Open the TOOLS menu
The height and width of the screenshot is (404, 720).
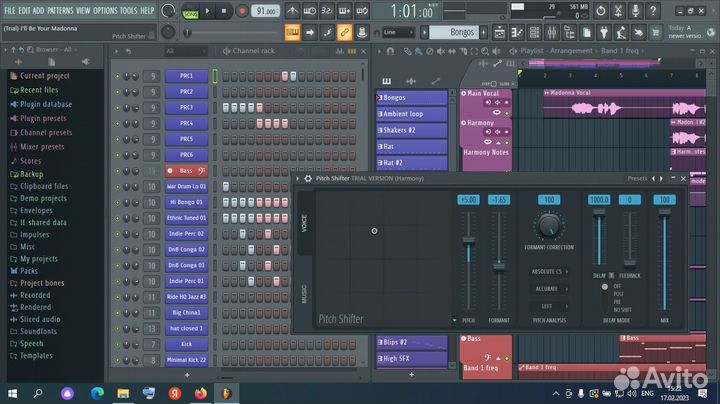point(129,10)
